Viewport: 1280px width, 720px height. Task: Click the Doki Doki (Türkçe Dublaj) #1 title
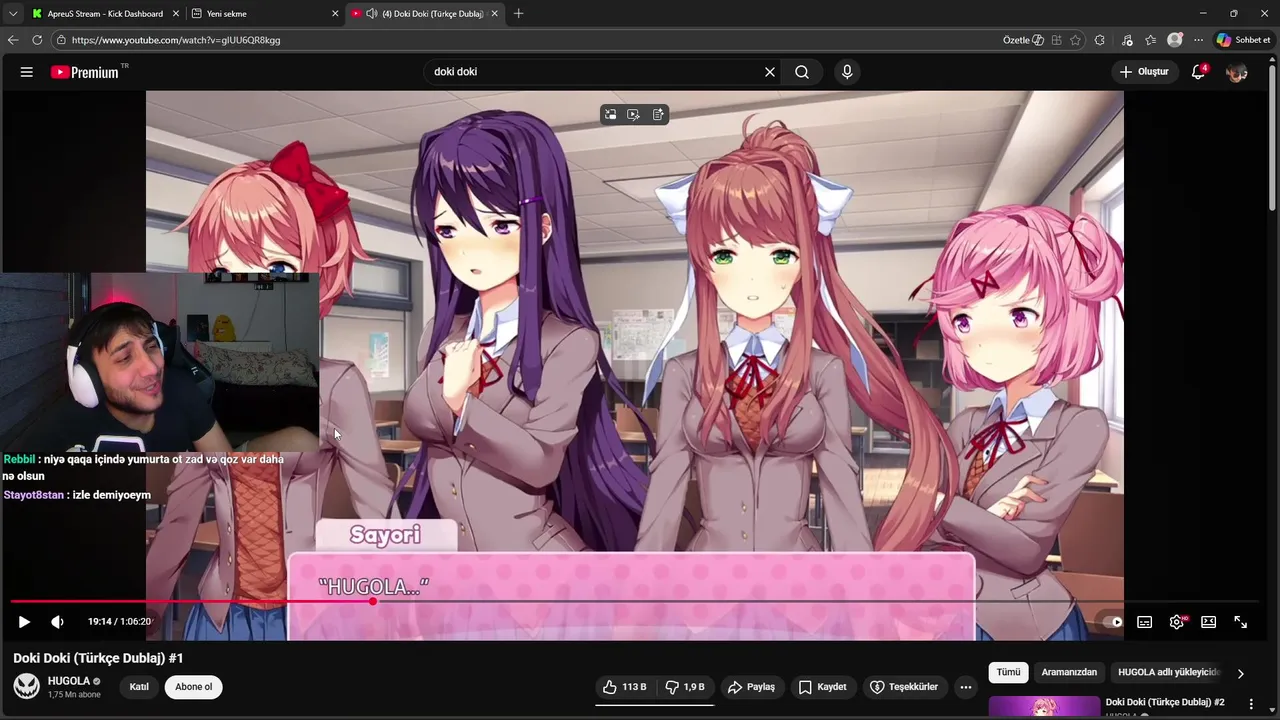click(x=98, y=658)
